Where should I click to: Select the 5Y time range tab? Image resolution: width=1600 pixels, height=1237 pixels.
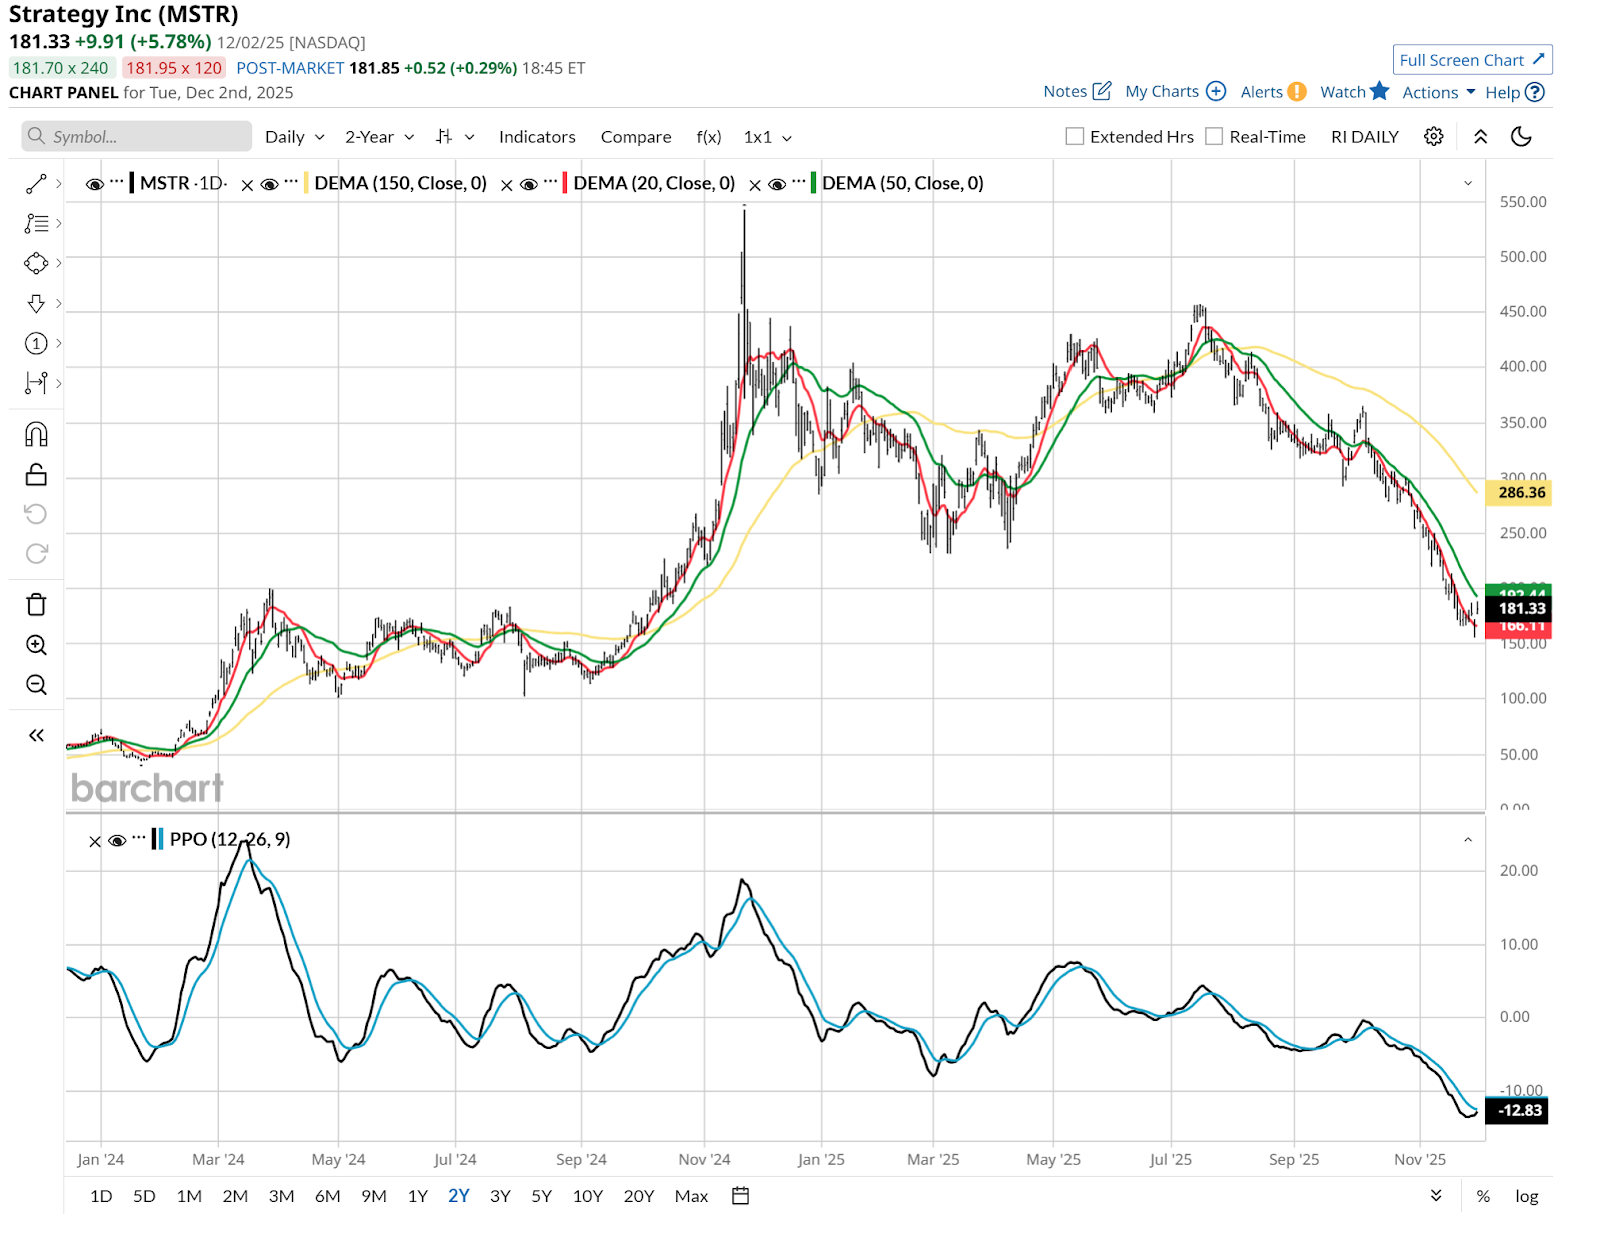pyautogui.click(x=541, y=1196)
